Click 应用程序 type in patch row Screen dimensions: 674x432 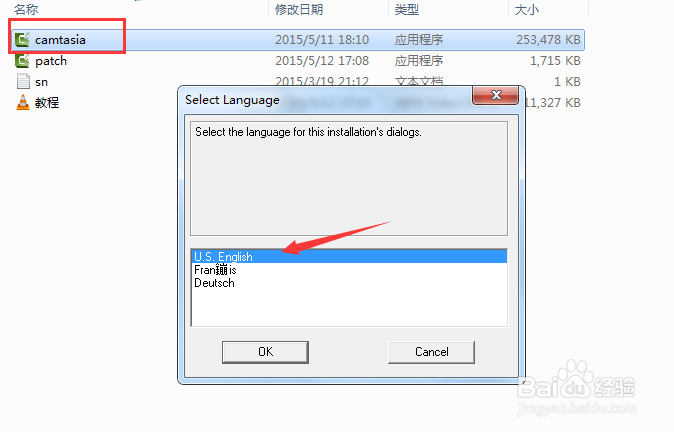pos(419,61)
